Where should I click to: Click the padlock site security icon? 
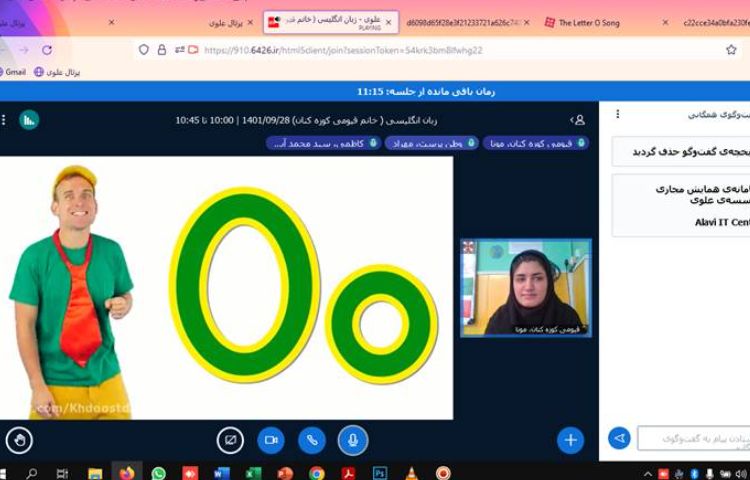(162, 50)
